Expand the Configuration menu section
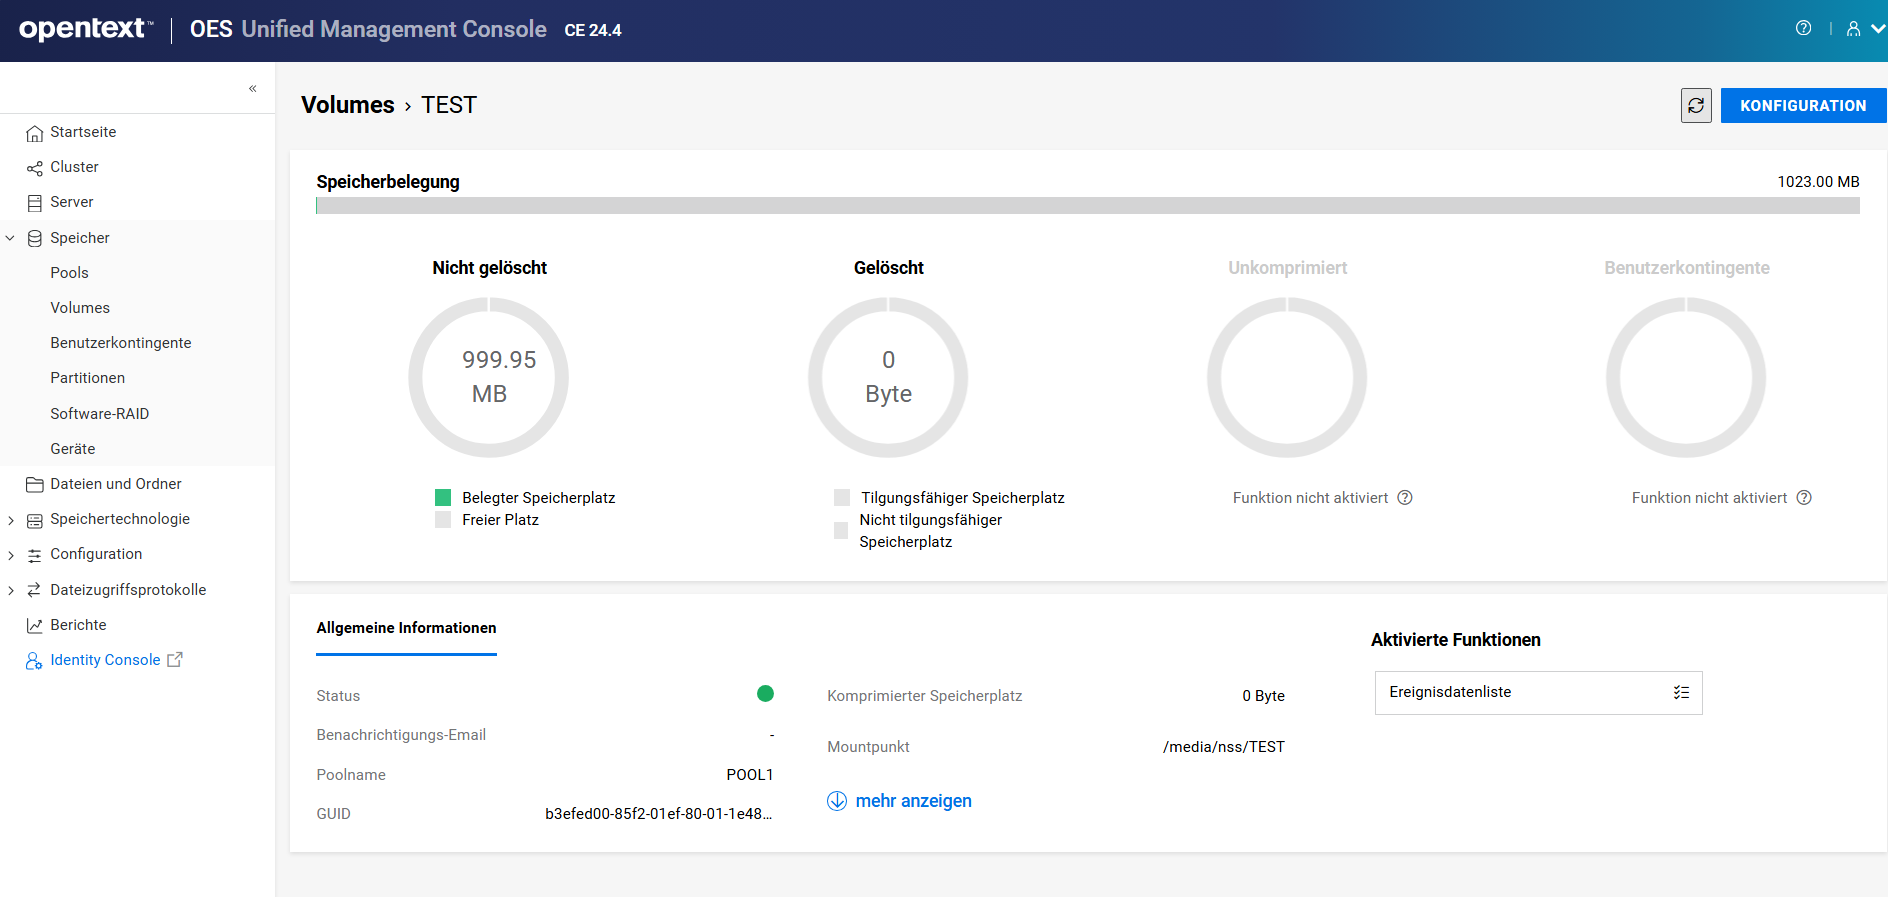 click(x=10, y=555)
